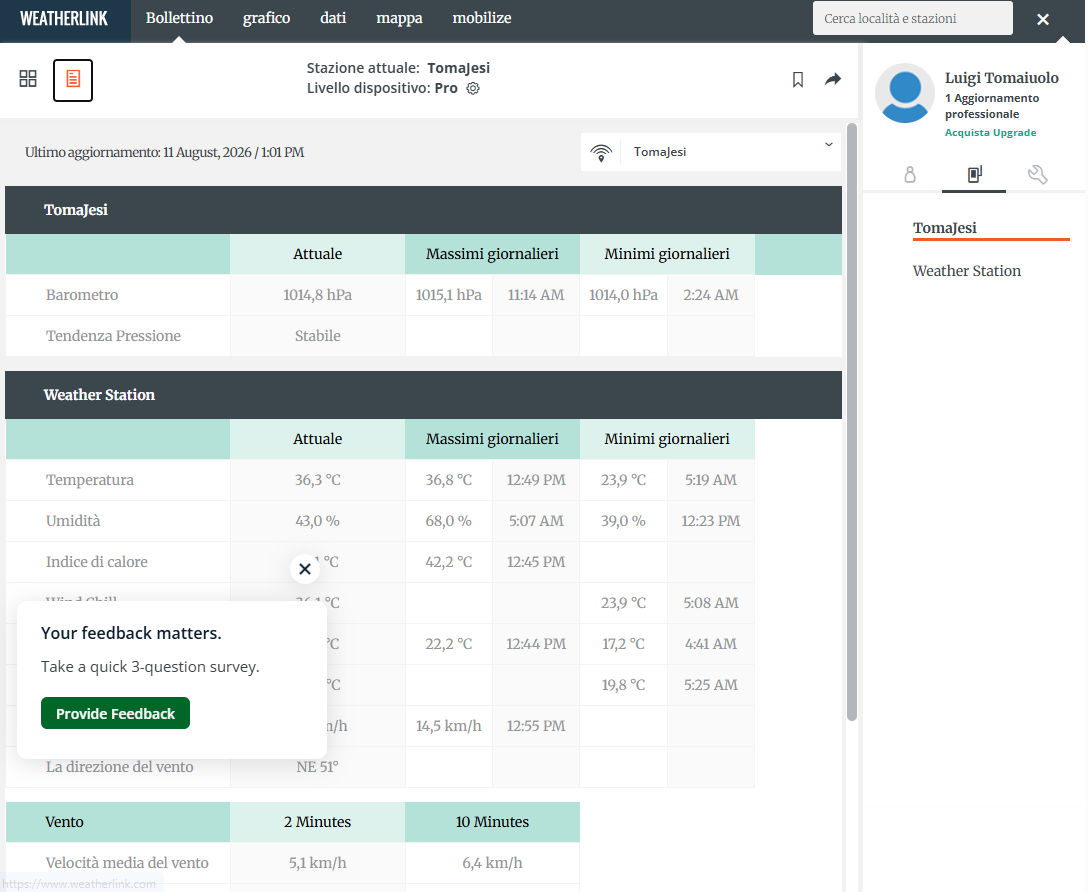Click the Umidità row label
Screen dimensions: 1088x892
coord(73,521)
